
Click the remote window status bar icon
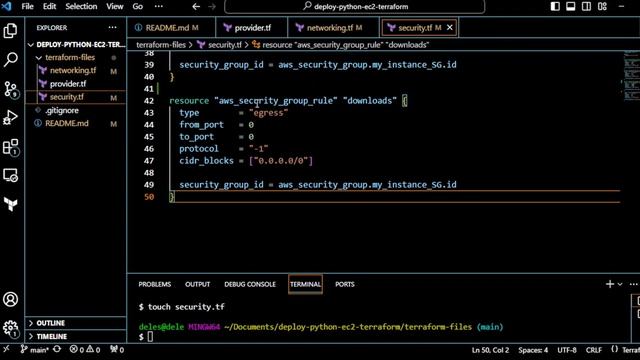[x=6, y=349]
